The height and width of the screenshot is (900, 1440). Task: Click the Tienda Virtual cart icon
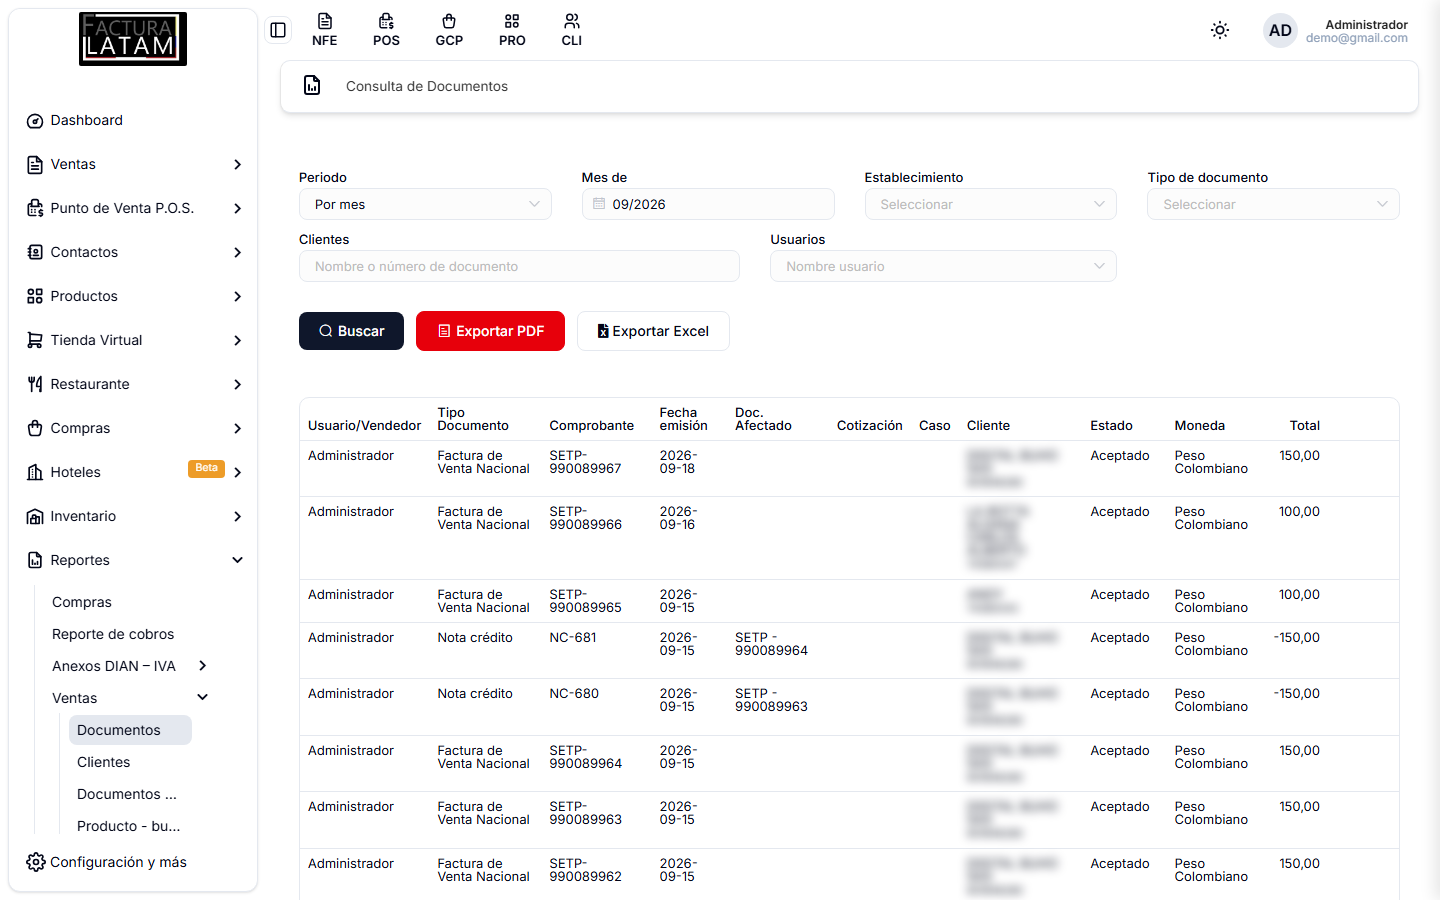click(35, 341)
